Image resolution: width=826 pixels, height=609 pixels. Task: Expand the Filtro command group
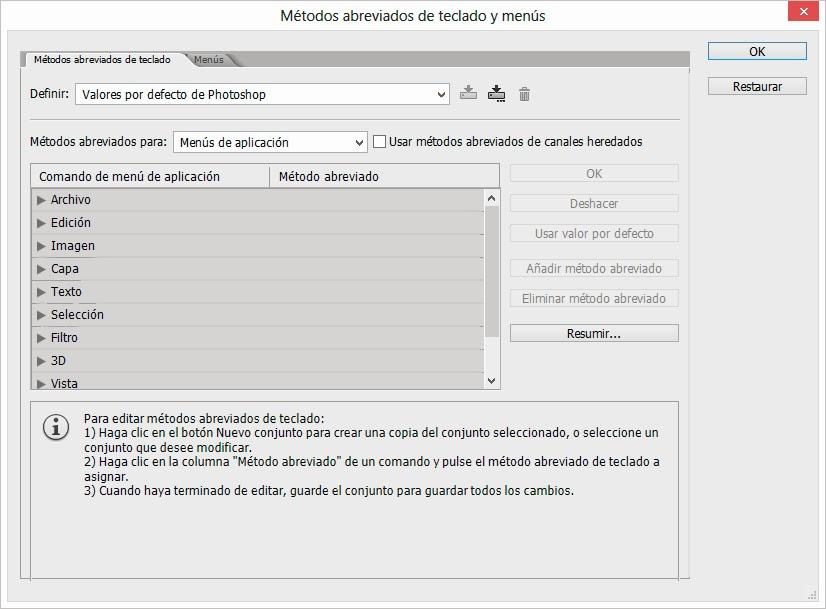(42, 337)
